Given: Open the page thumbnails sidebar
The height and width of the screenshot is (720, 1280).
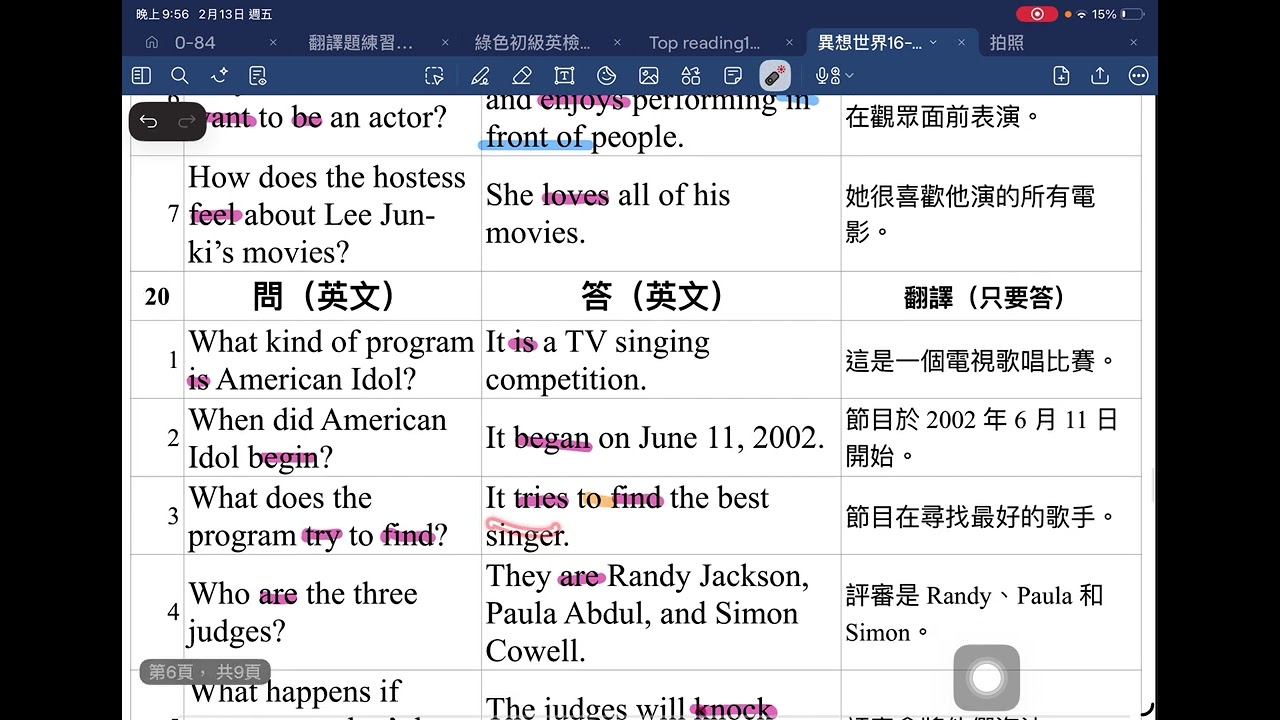Looking at the screenshot, I should tap(142, 76).
